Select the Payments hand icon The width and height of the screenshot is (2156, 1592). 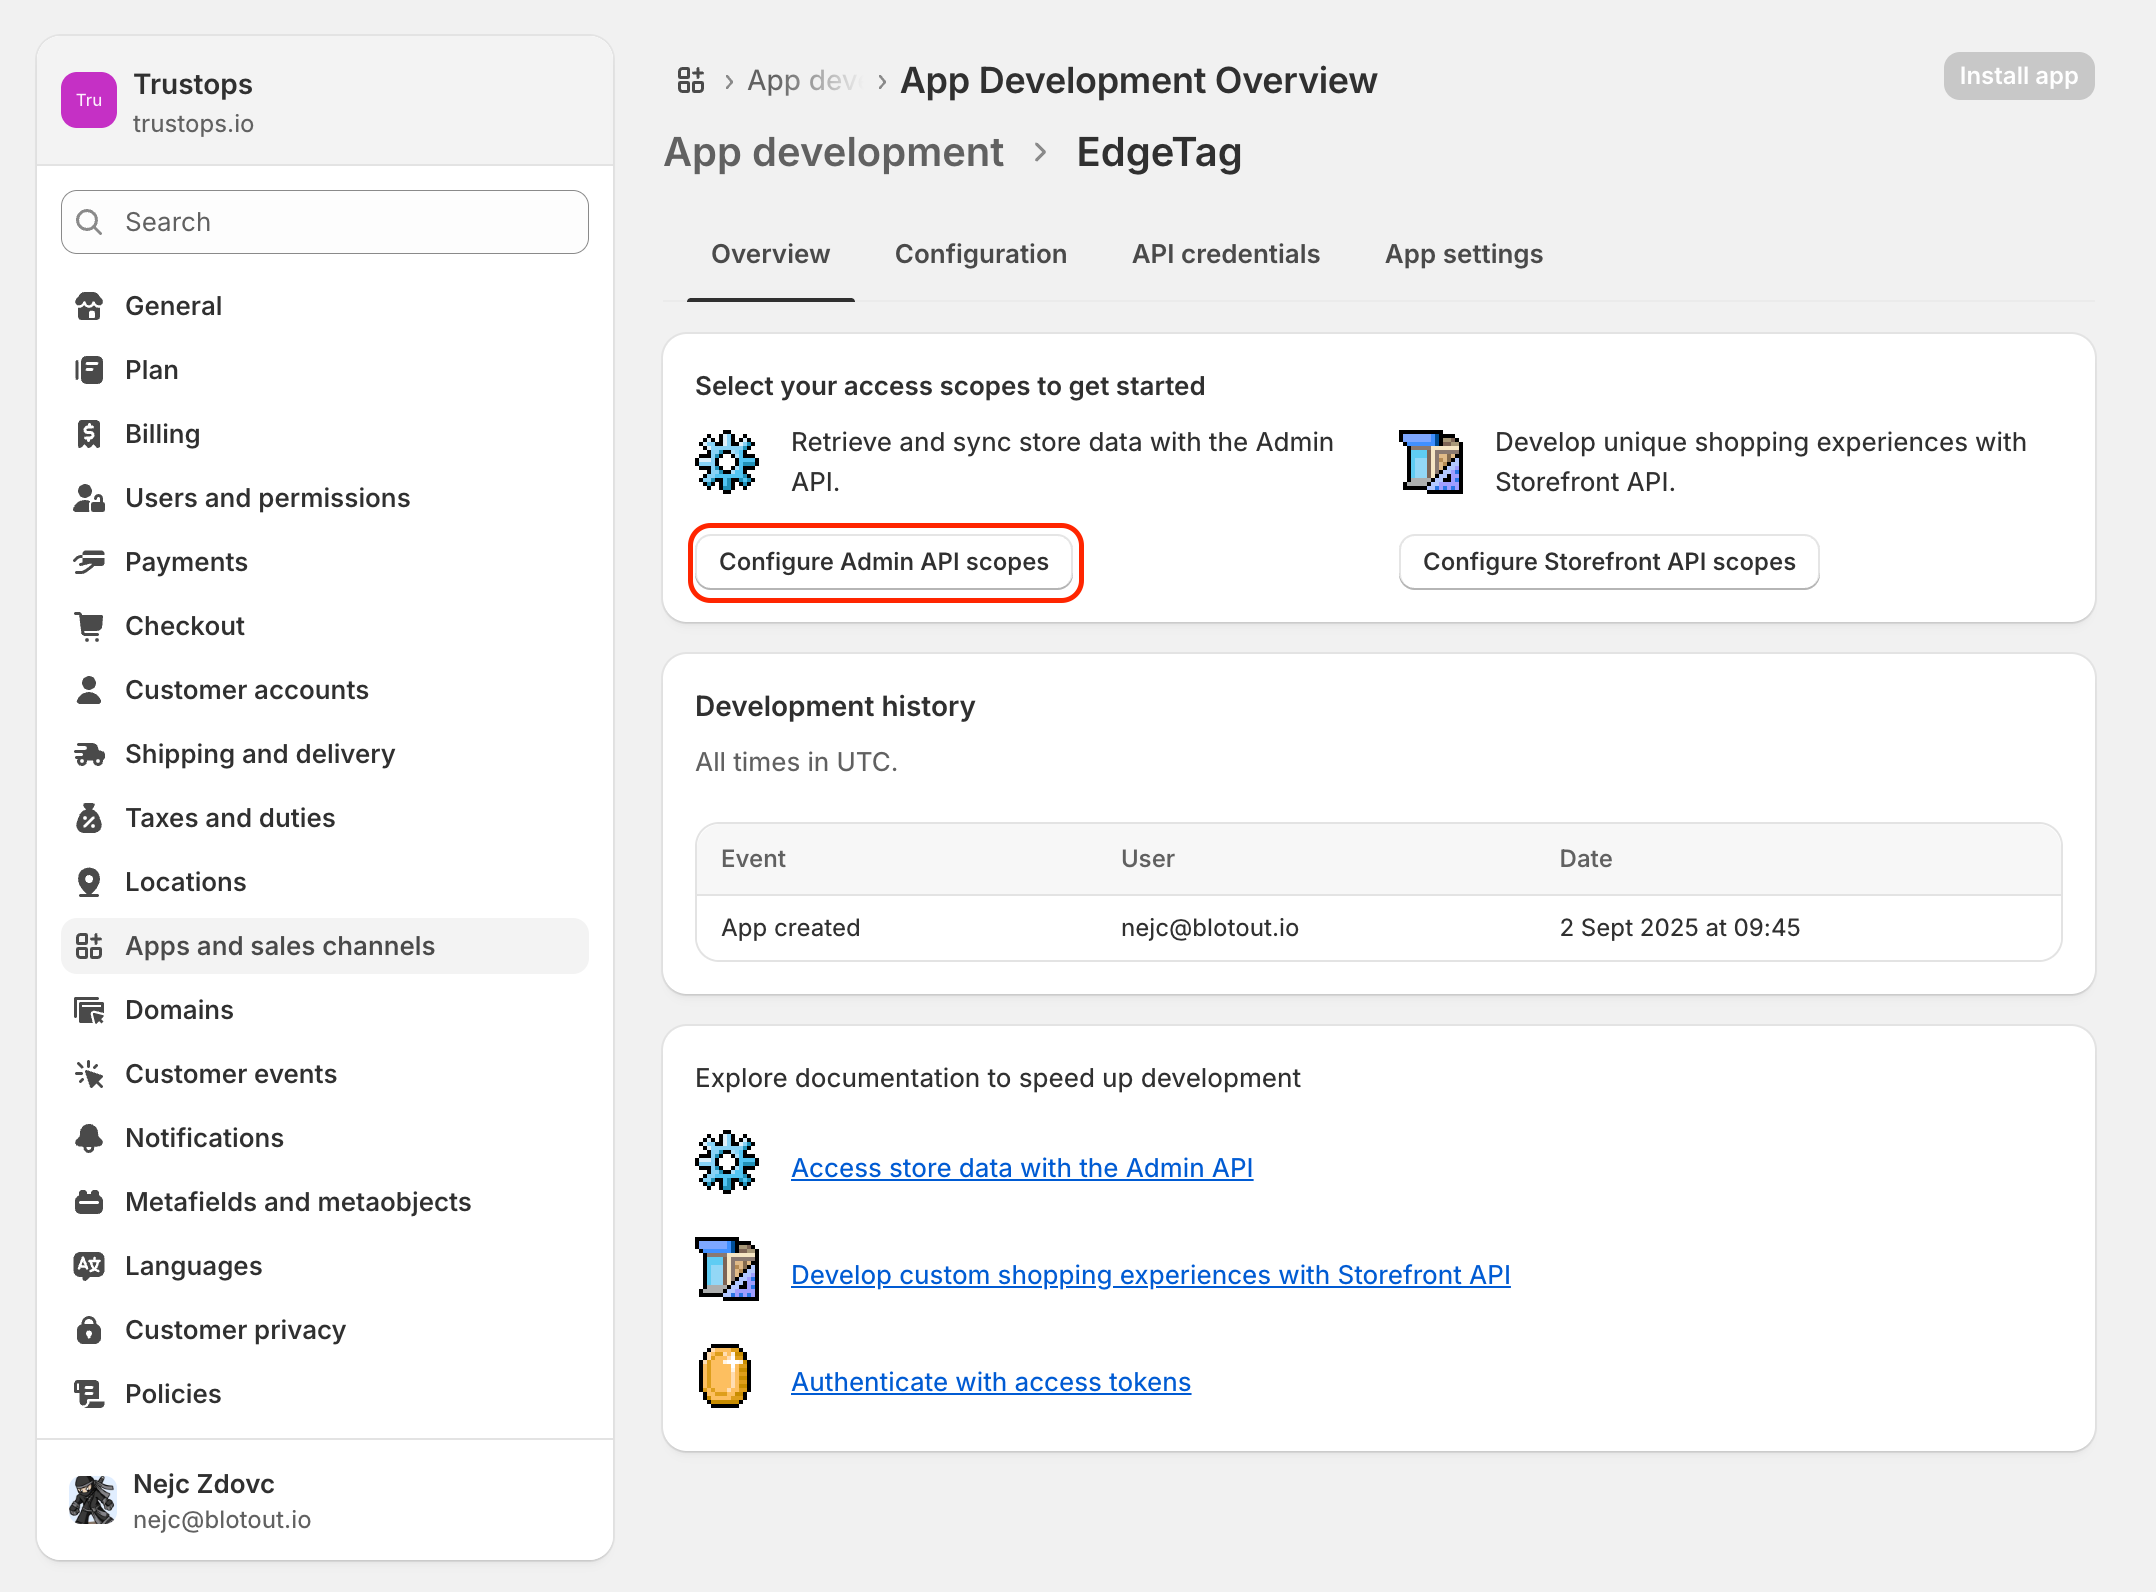89,562
